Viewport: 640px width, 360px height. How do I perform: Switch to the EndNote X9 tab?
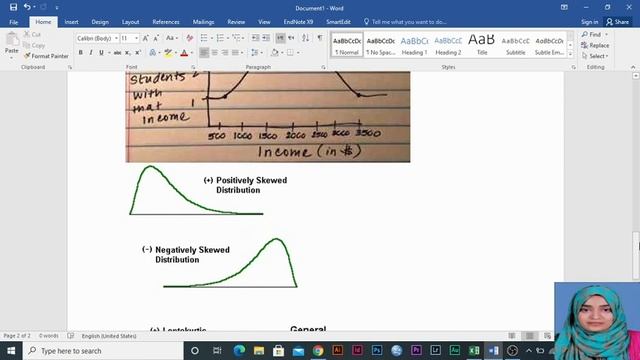(x=298, y=22)
